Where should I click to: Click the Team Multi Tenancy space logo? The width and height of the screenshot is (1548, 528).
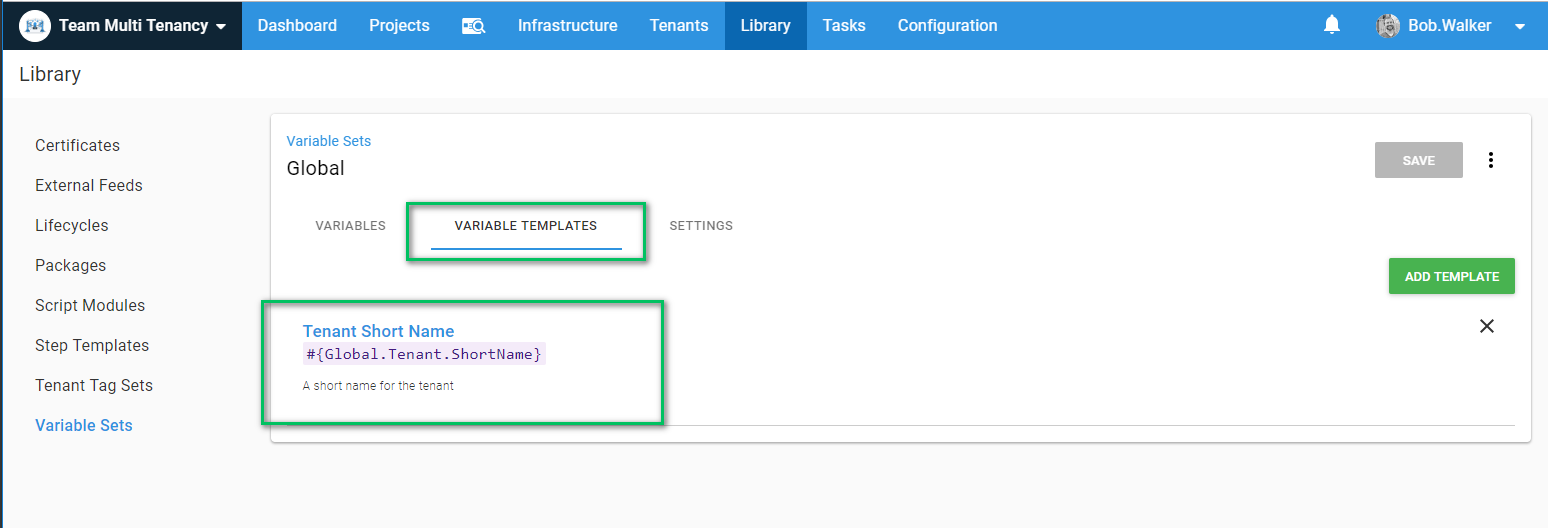pos(36,26)
